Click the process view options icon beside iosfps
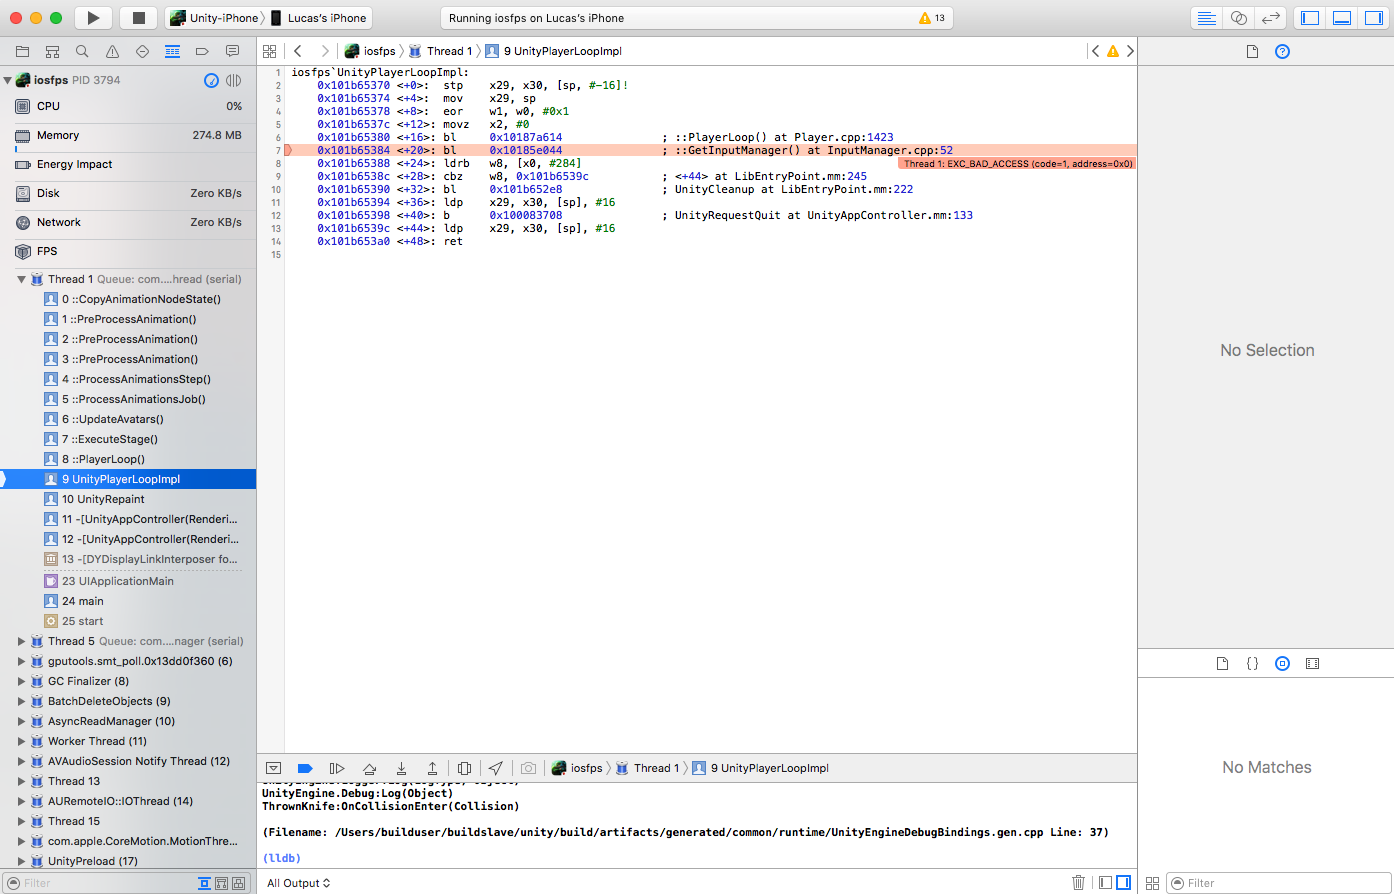This screenshot has height=894, width=1394. pyautogui.click(x=234, y=80)
